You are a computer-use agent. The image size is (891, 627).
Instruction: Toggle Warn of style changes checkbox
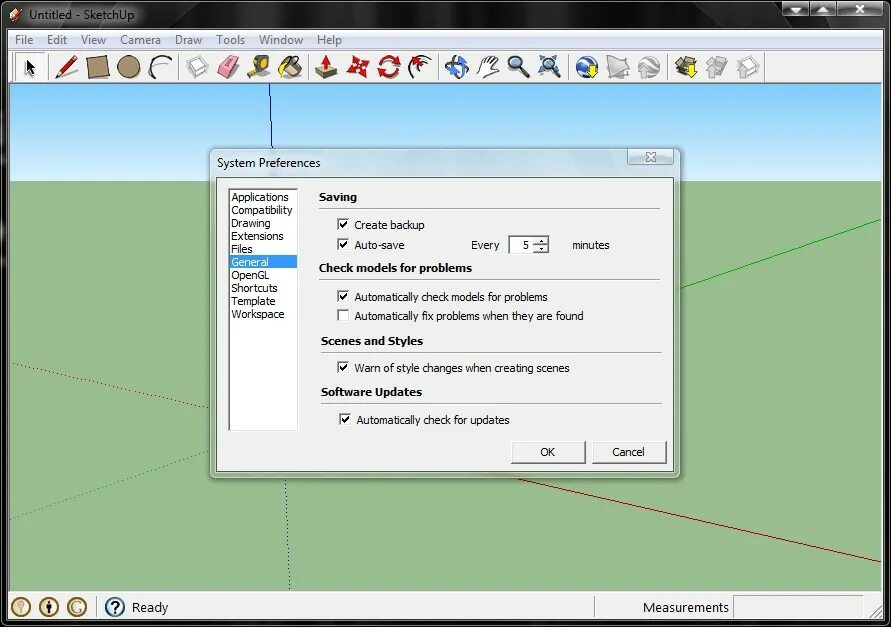343,367
